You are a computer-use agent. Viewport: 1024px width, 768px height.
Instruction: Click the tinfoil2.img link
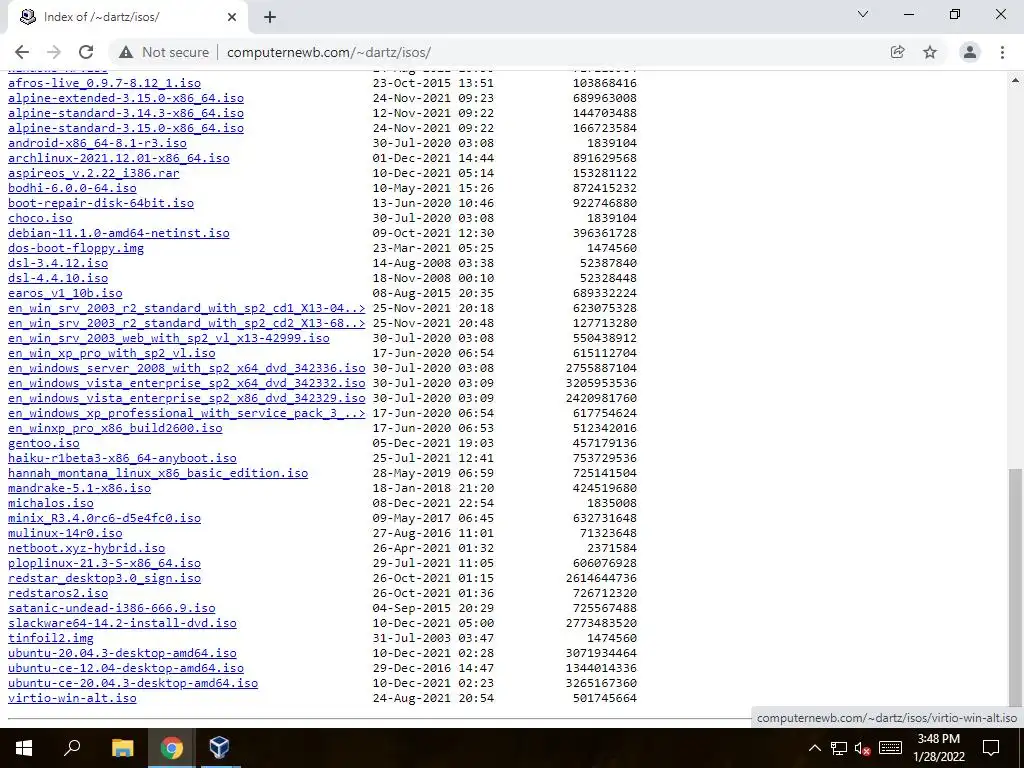coord(51,639)
